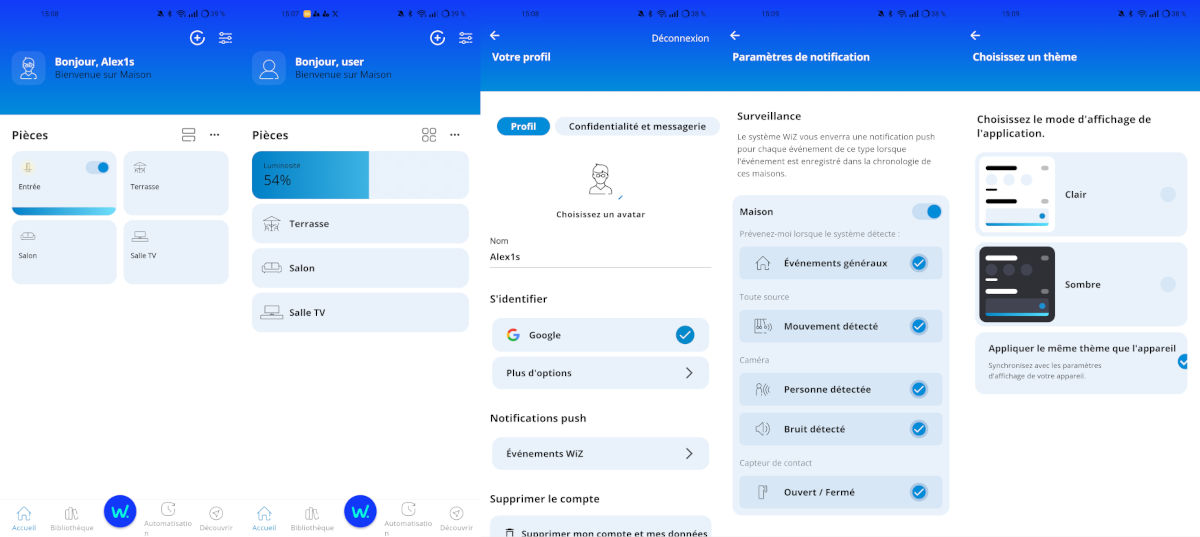The height and width of the screenshot is (537, 1200).
Task: Select the Sombre theme radio button
Action: [x=1167, y=285]
